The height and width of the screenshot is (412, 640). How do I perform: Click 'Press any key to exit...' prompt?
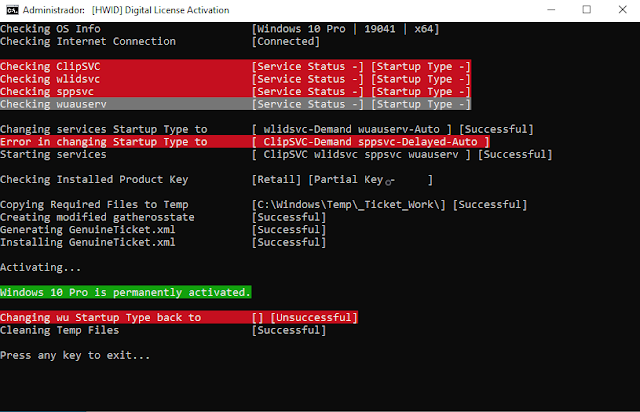[75, 356]
